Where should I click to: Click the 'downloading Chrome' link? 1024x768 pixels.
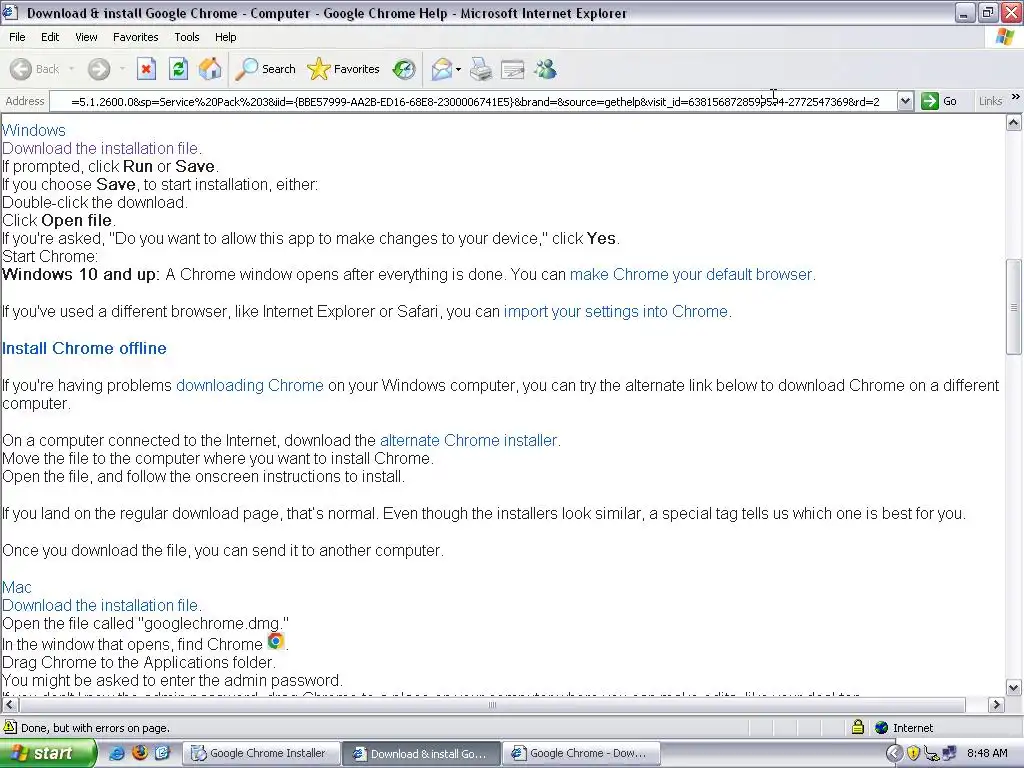pos(249,385)
